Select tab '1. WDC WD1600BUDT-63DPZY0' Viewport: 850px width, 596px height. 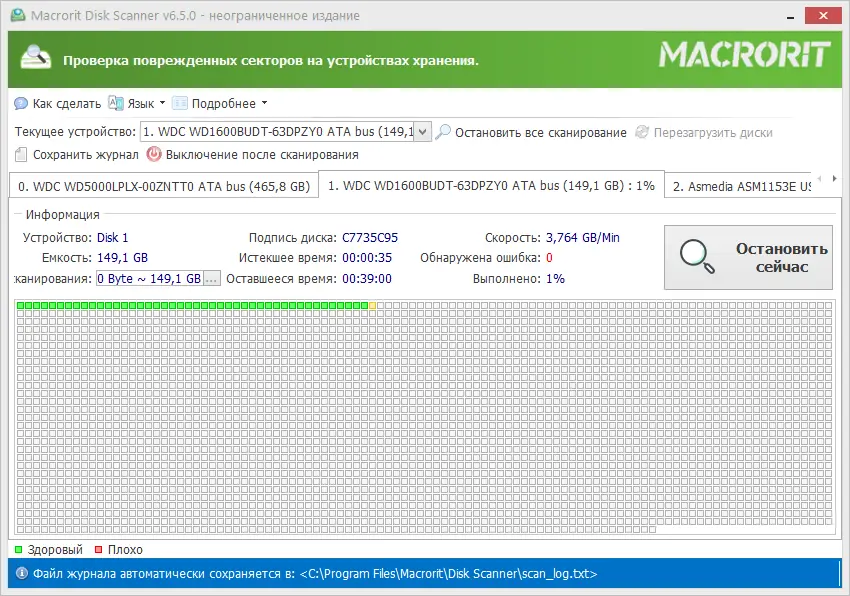click(x=491, y=185)
